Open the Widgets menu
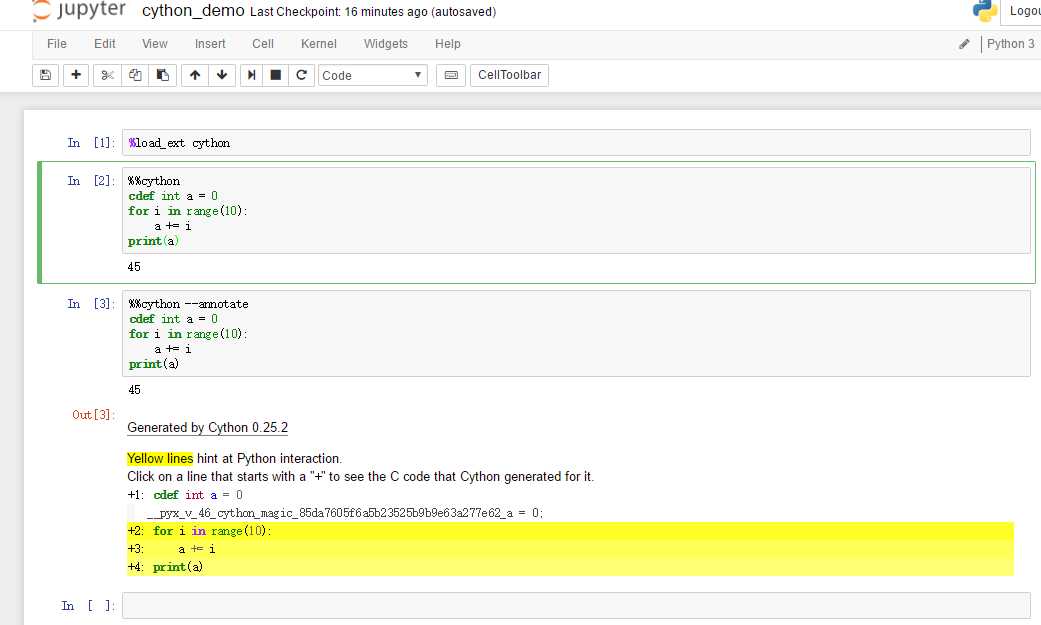 (x=386, y=44)
